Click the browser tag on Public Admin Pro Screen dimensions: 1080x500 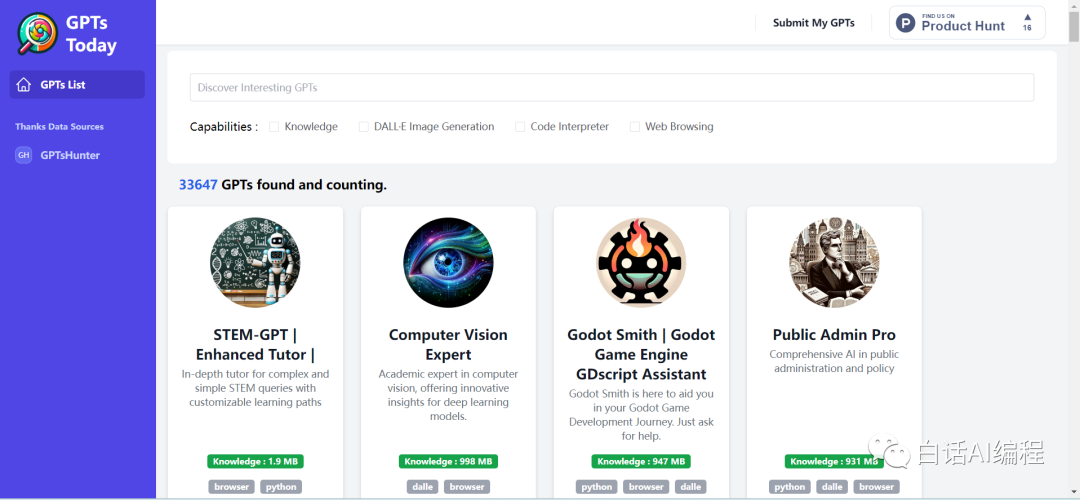876,487
